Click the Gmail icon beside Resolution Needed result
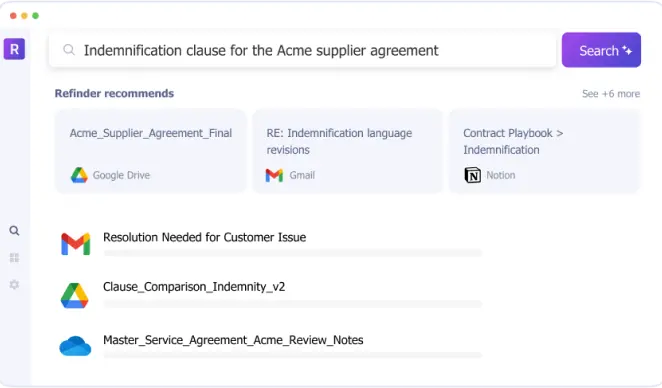This screenshot has height=388, width=662. [x=76, y=244]
